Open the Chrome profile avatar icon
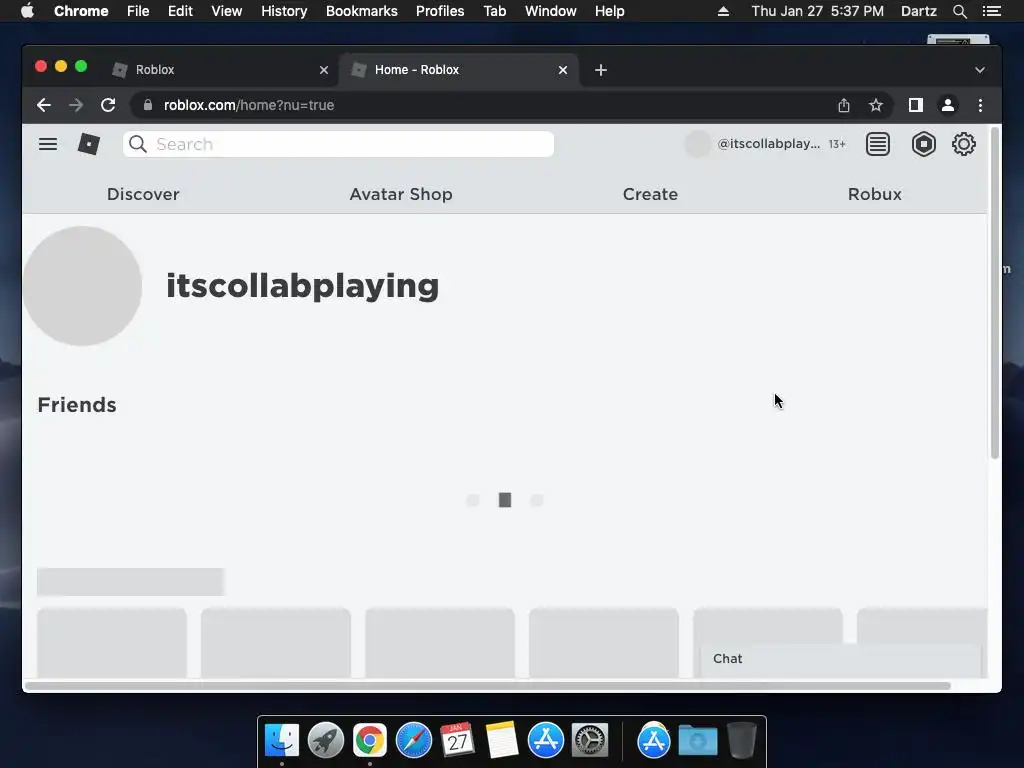The height and width of the screenshot is (768, 1024). click(948, 105)
